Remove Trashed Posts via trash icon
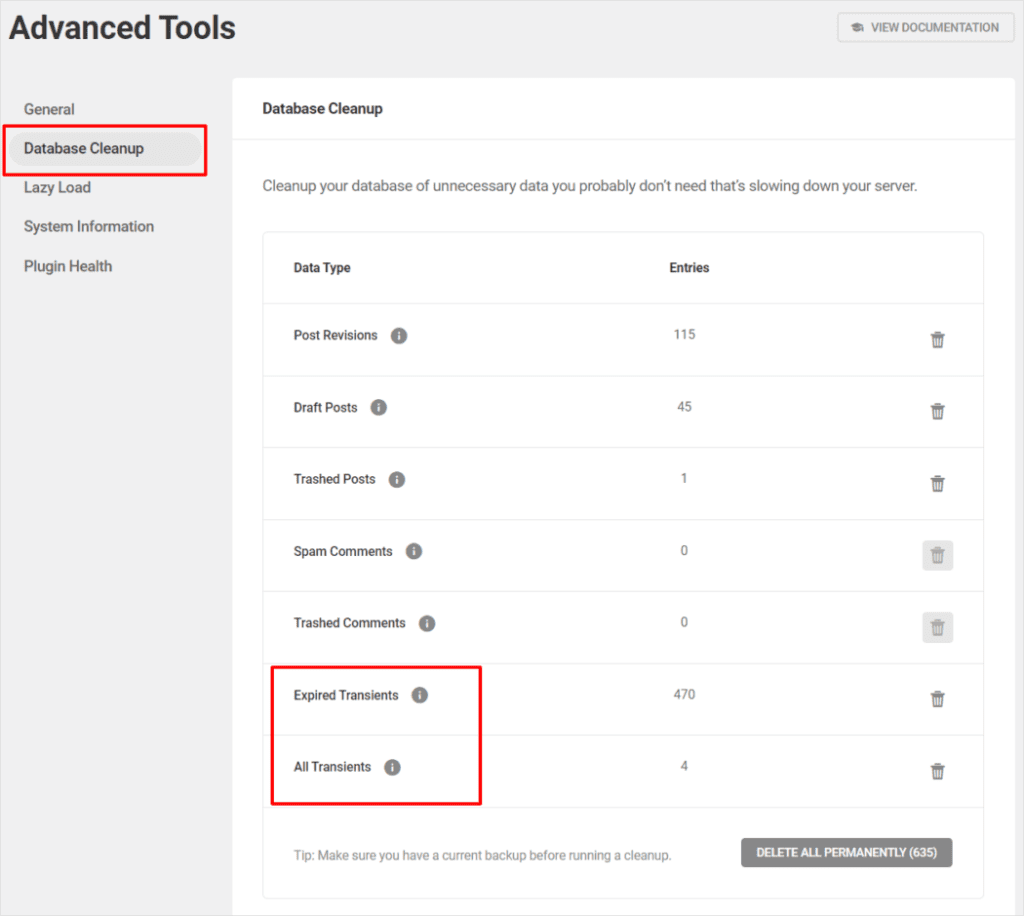Screen dimensions: 1024x916 pos(937,484)
